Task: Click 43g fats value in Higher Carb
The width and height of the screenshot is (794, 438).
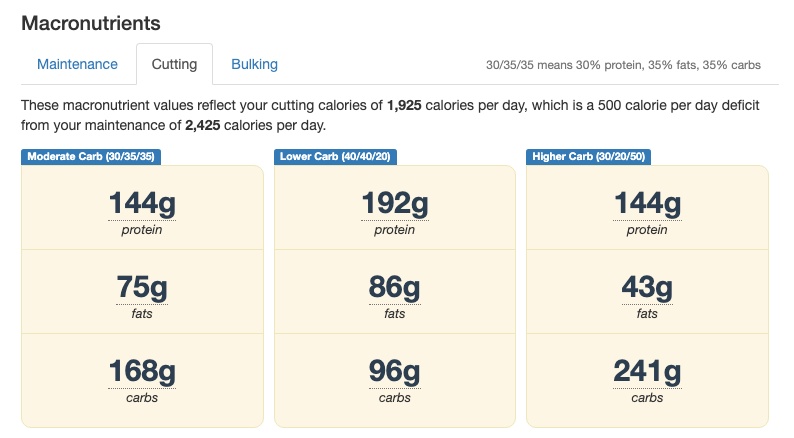Action: 647,287
